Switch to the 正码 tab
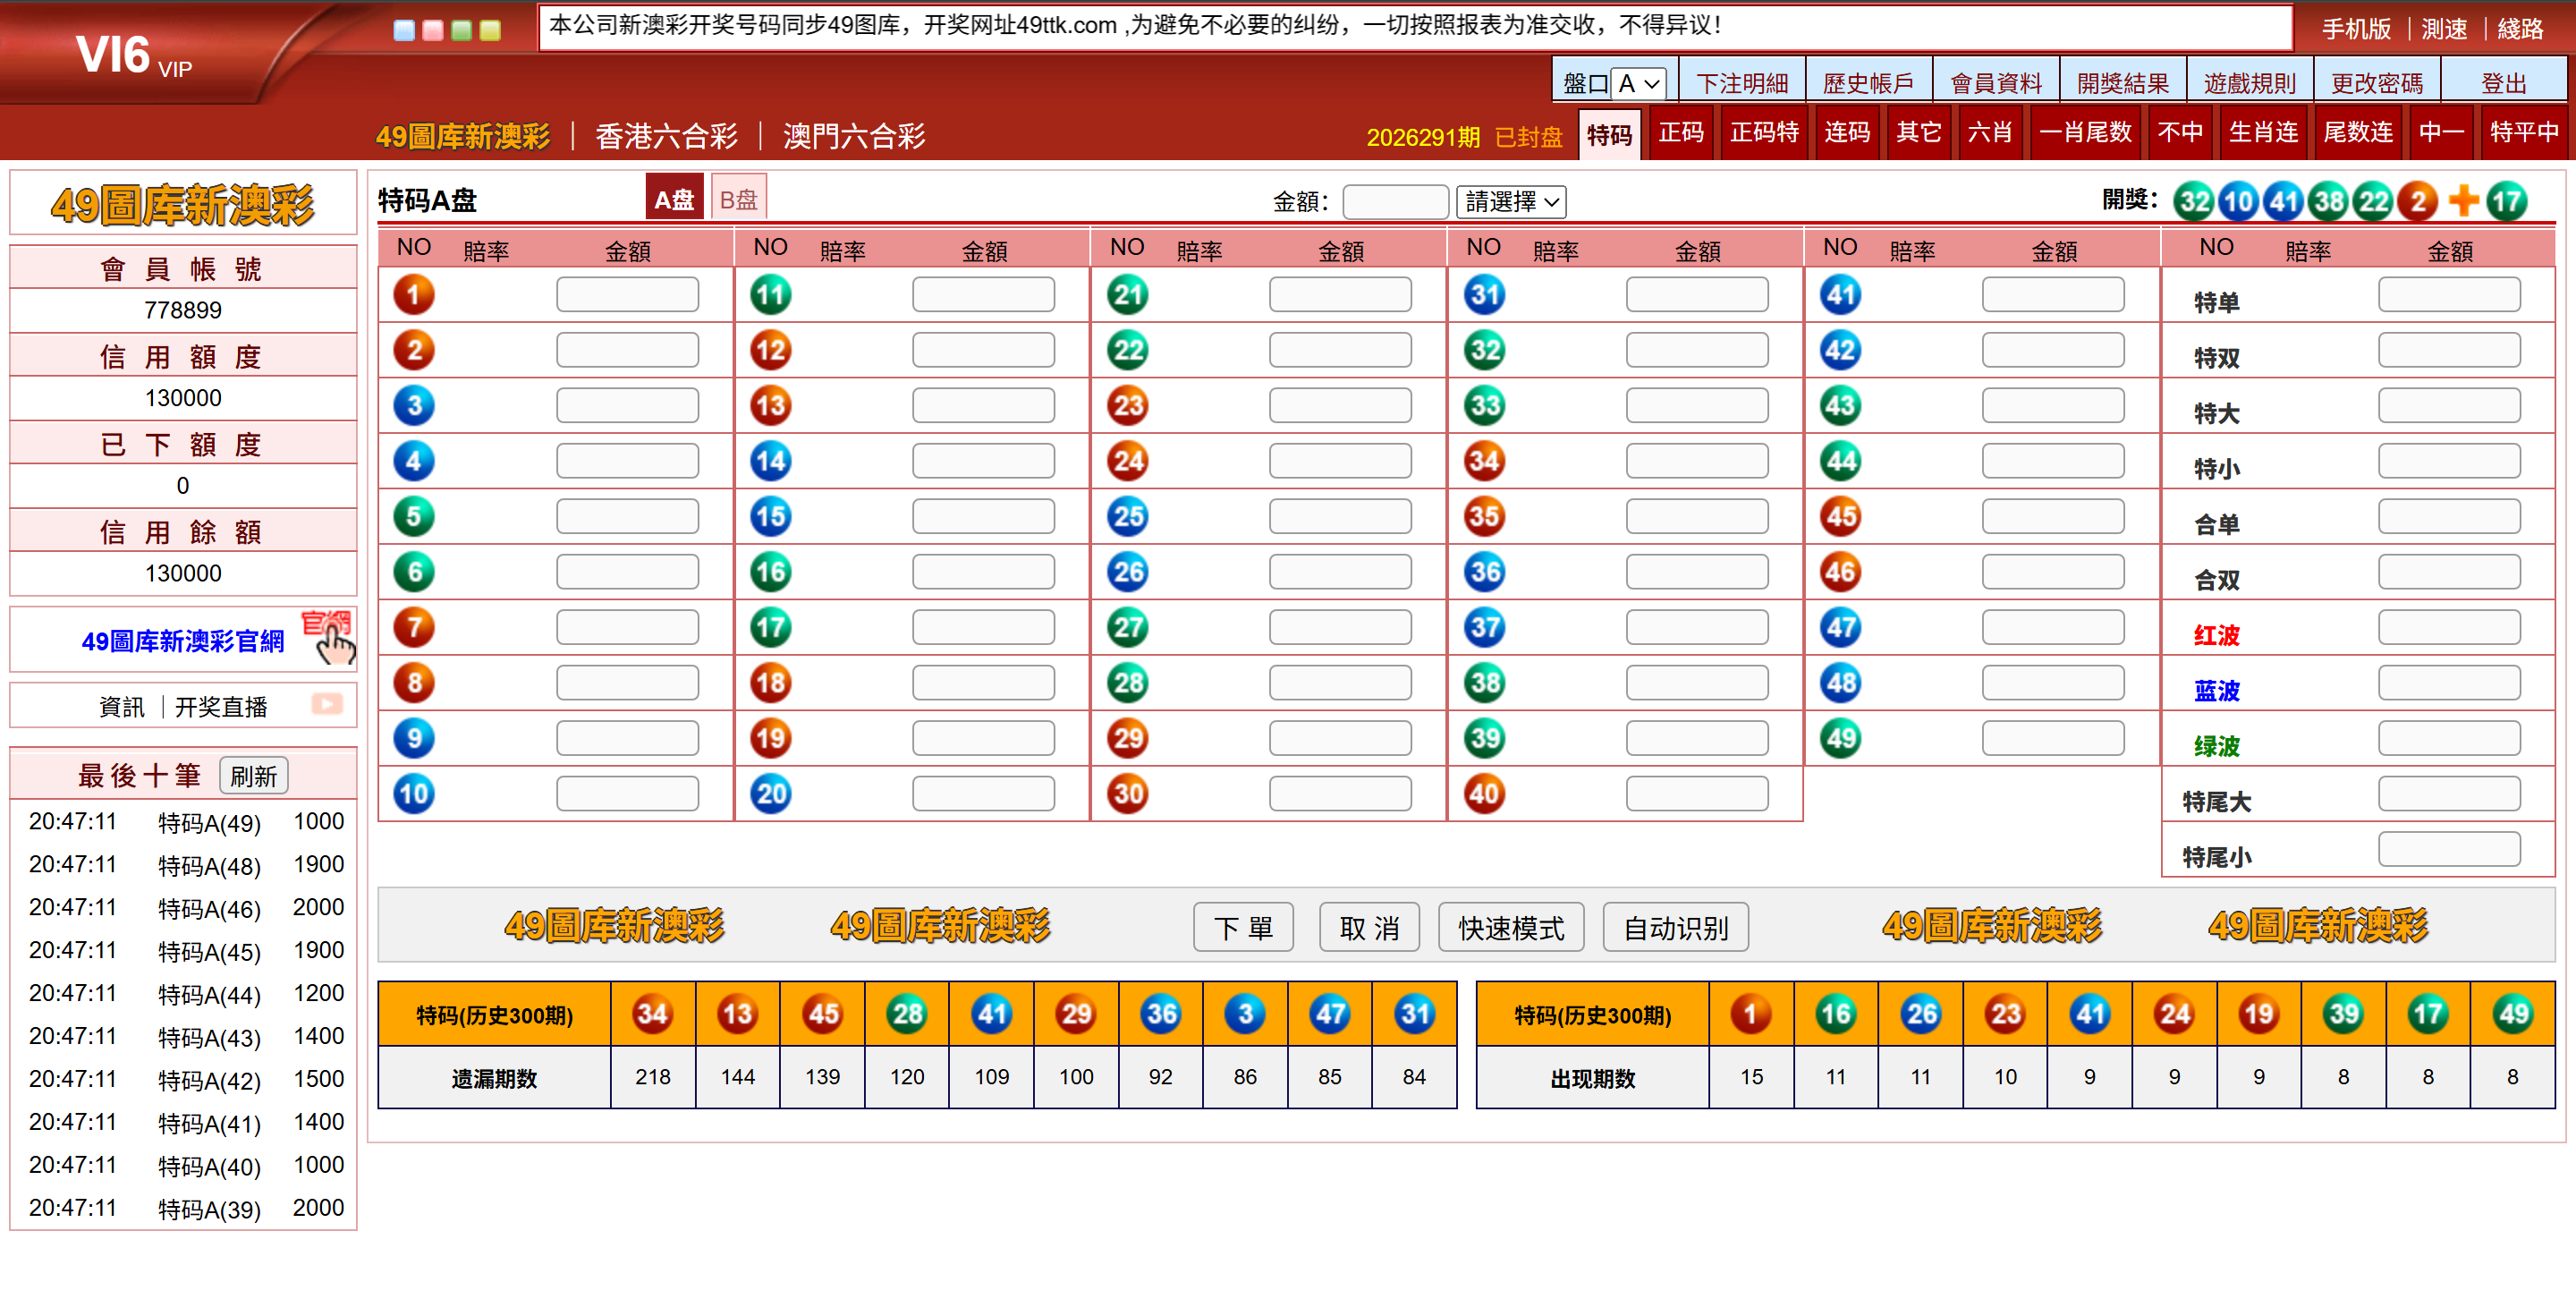Screen dimensions: 2576x1299 (x=1681, y=133)
